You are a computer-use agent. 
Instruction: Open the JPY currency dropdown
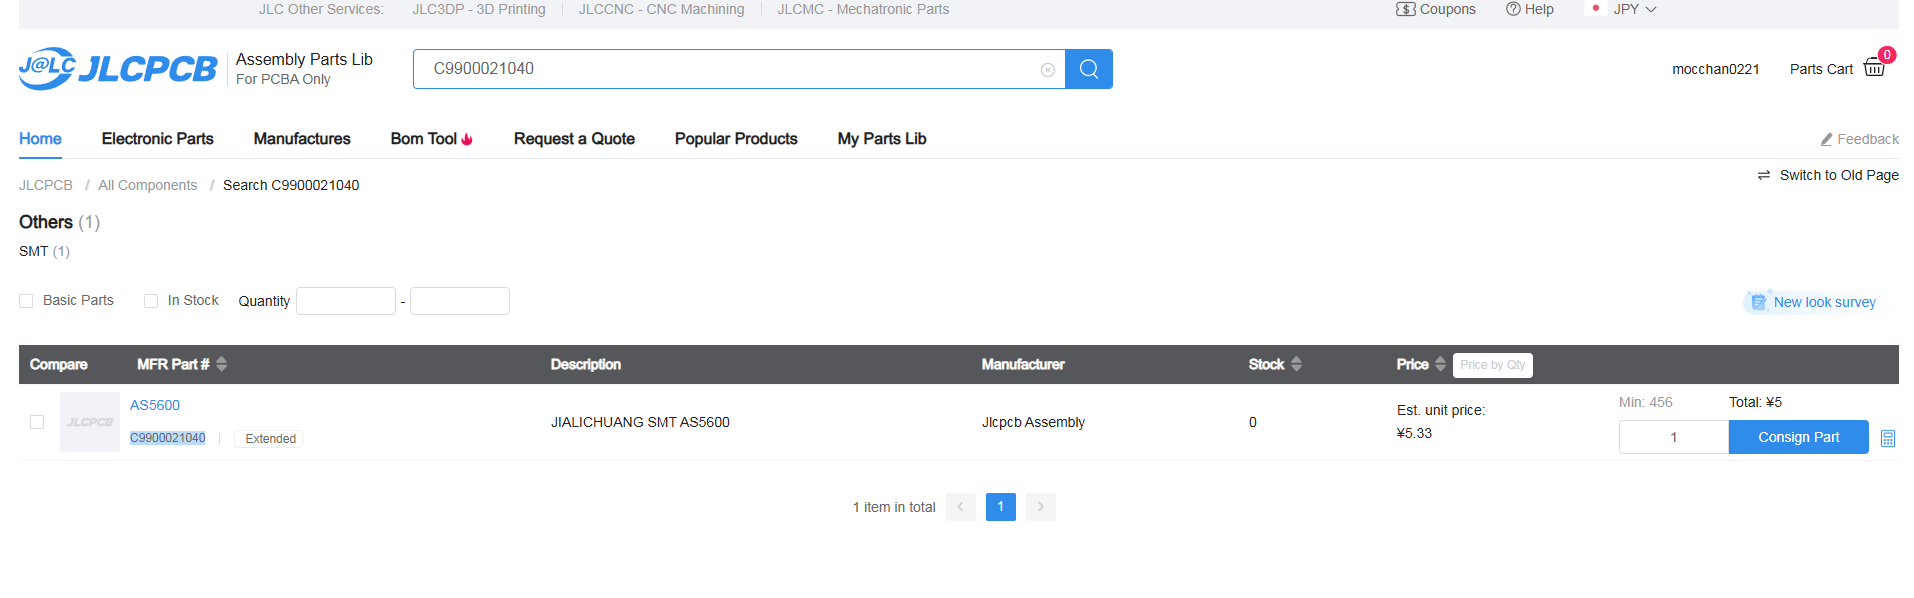coord(1635,9)
